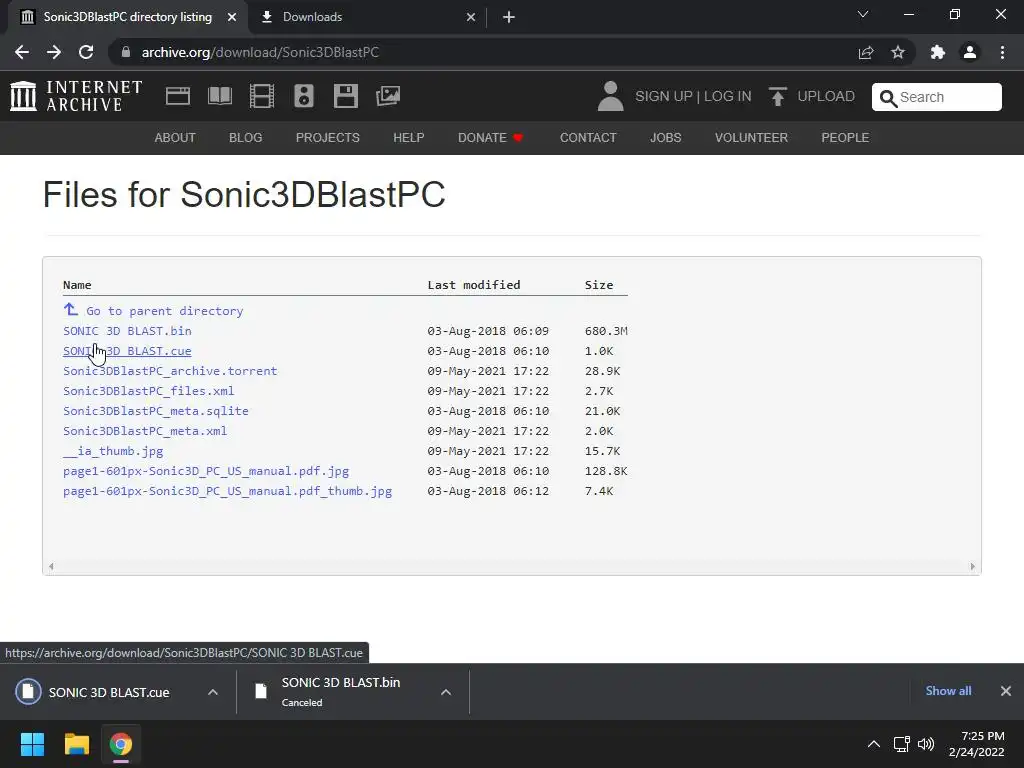The width and height of the screenshot is (1024, 768).
Task: Click right arrow of horizontal scrollbar
Action: (x=972, y=566)
